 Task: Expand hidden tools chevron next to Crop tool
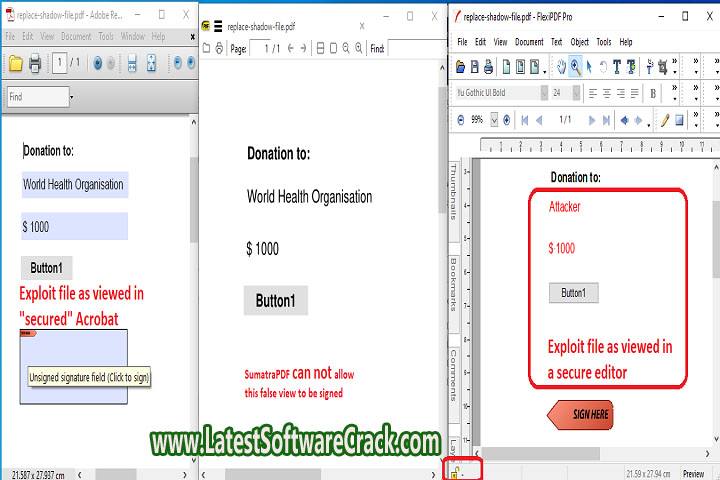[x=675, y=61]
